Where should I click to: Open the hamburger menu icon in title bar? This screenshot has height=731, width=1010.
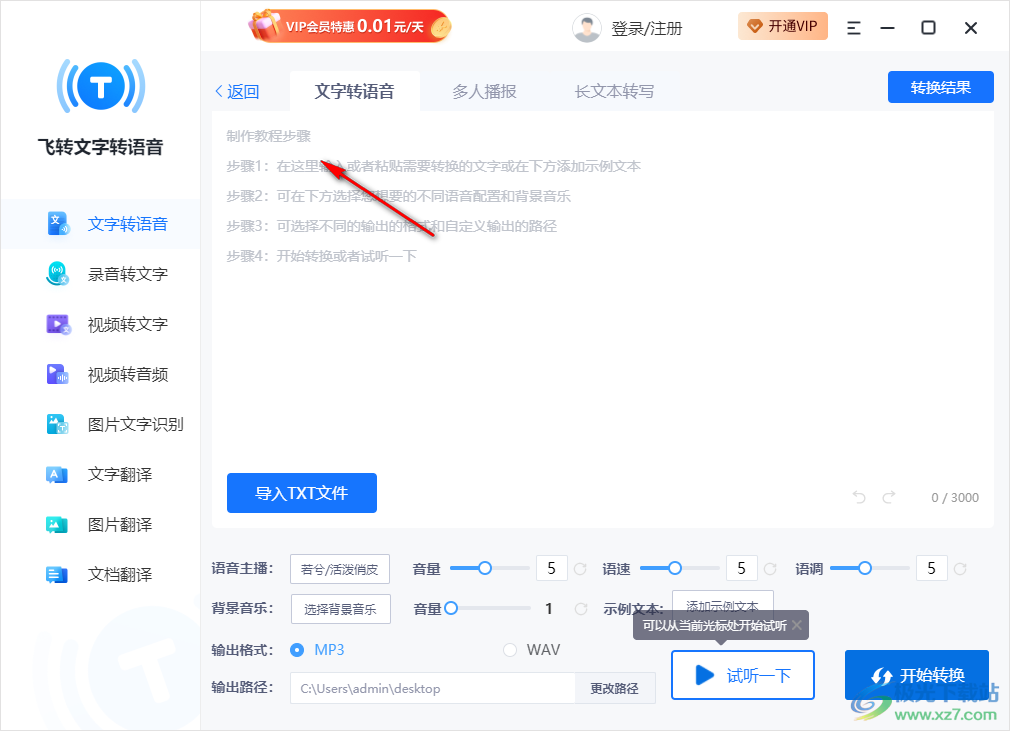853,28
